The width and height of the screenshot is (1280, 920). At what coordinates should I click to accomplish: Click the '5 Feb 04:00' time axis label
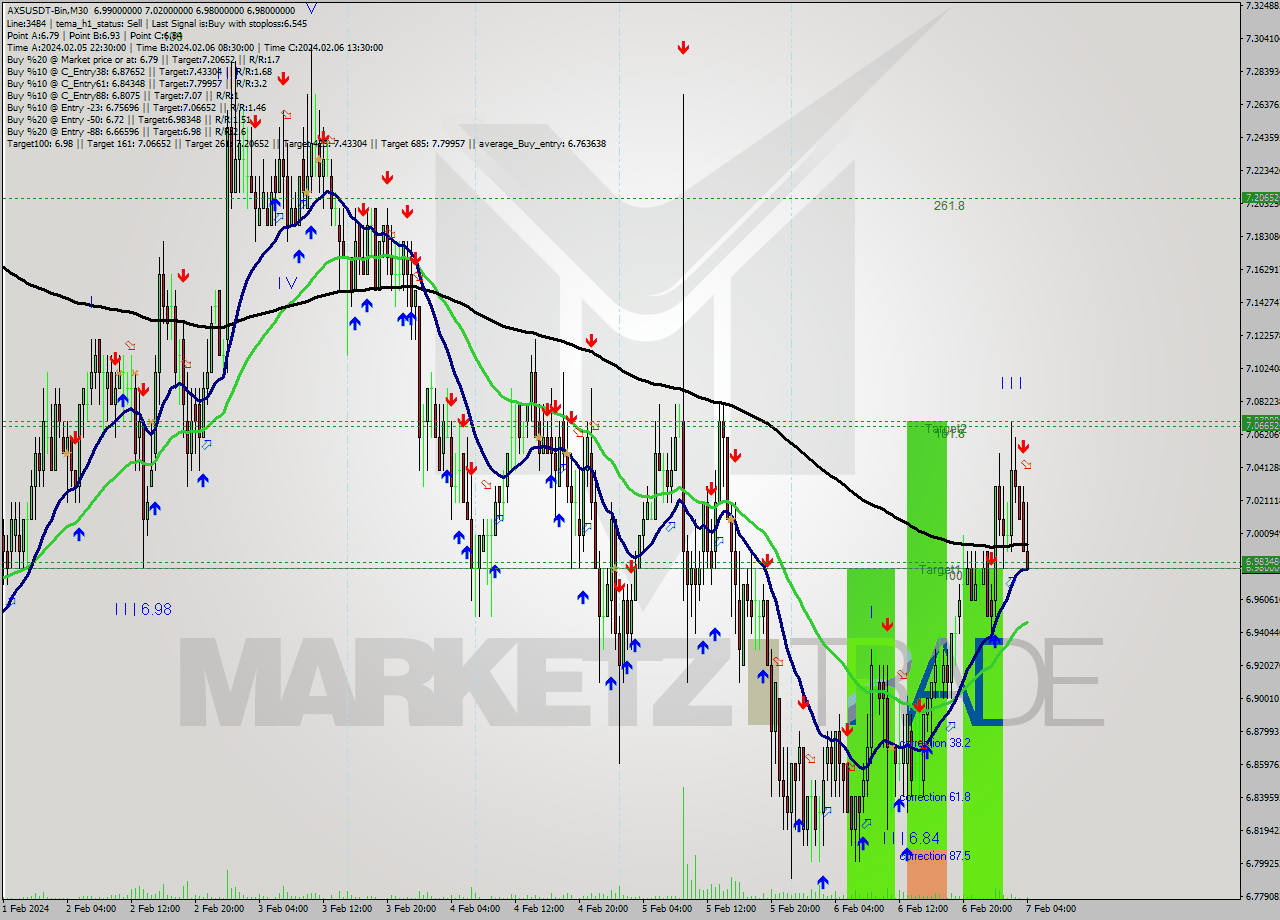[x=667, y=909]
